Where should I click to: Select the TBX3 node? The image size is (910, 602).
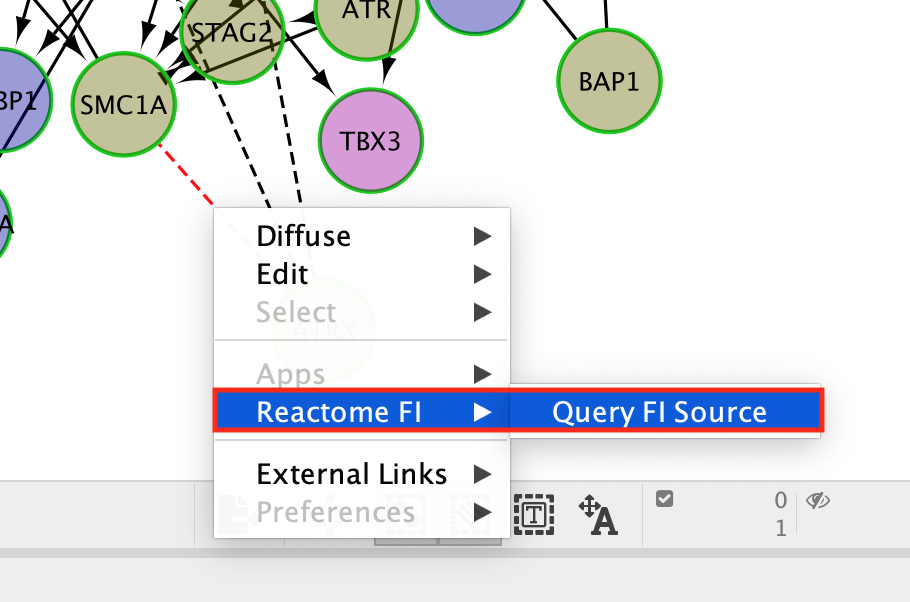(x=370, y=139)
